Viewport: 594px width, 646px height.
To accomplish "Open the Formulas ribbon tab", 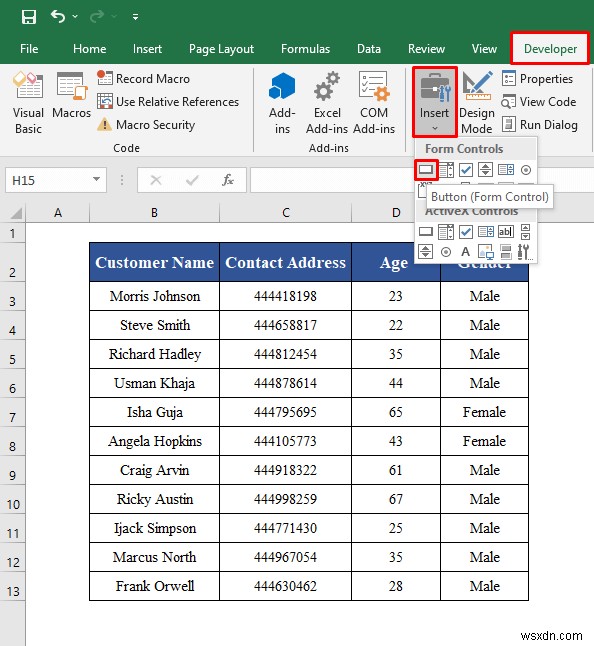I will click(x=305, y=49).
